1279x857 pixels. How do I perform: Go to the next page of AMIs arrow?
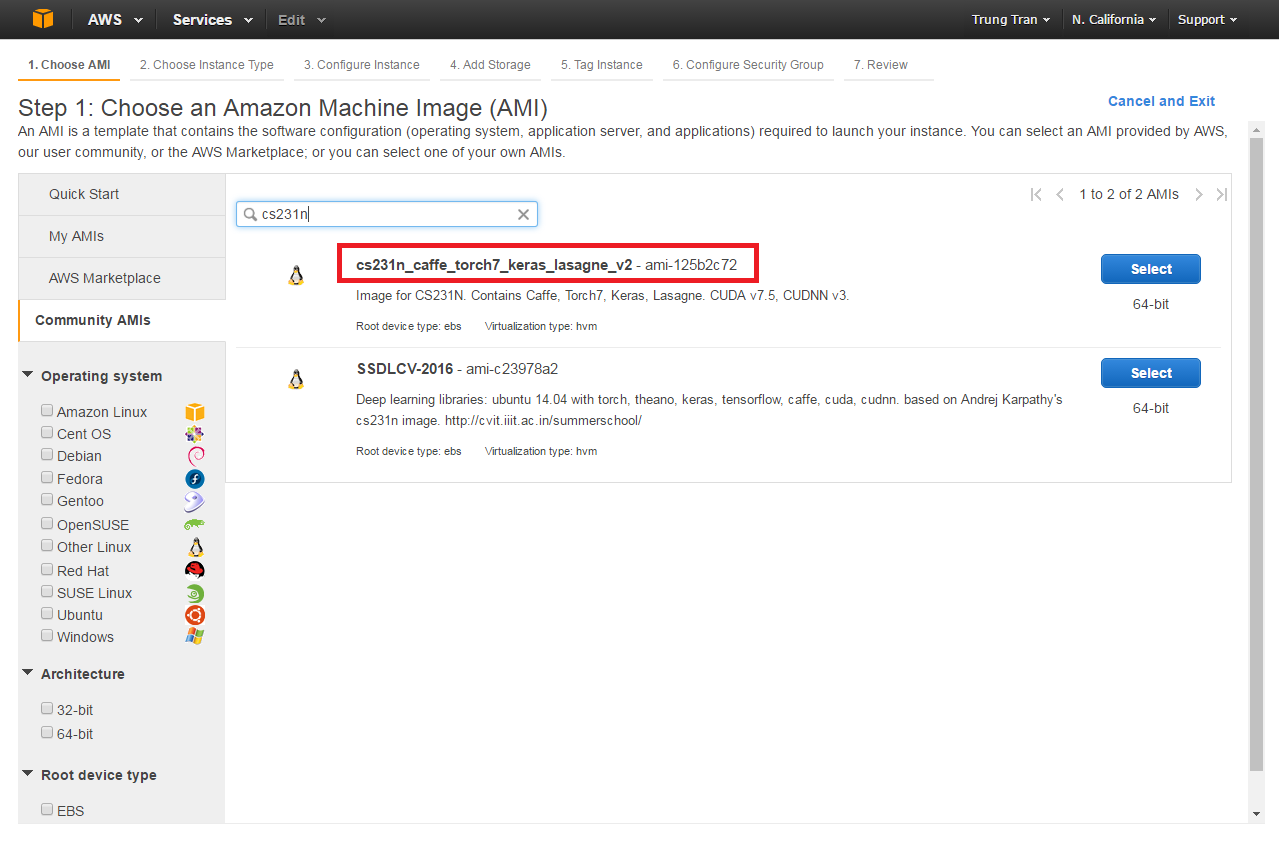(x=1199, y=194)
